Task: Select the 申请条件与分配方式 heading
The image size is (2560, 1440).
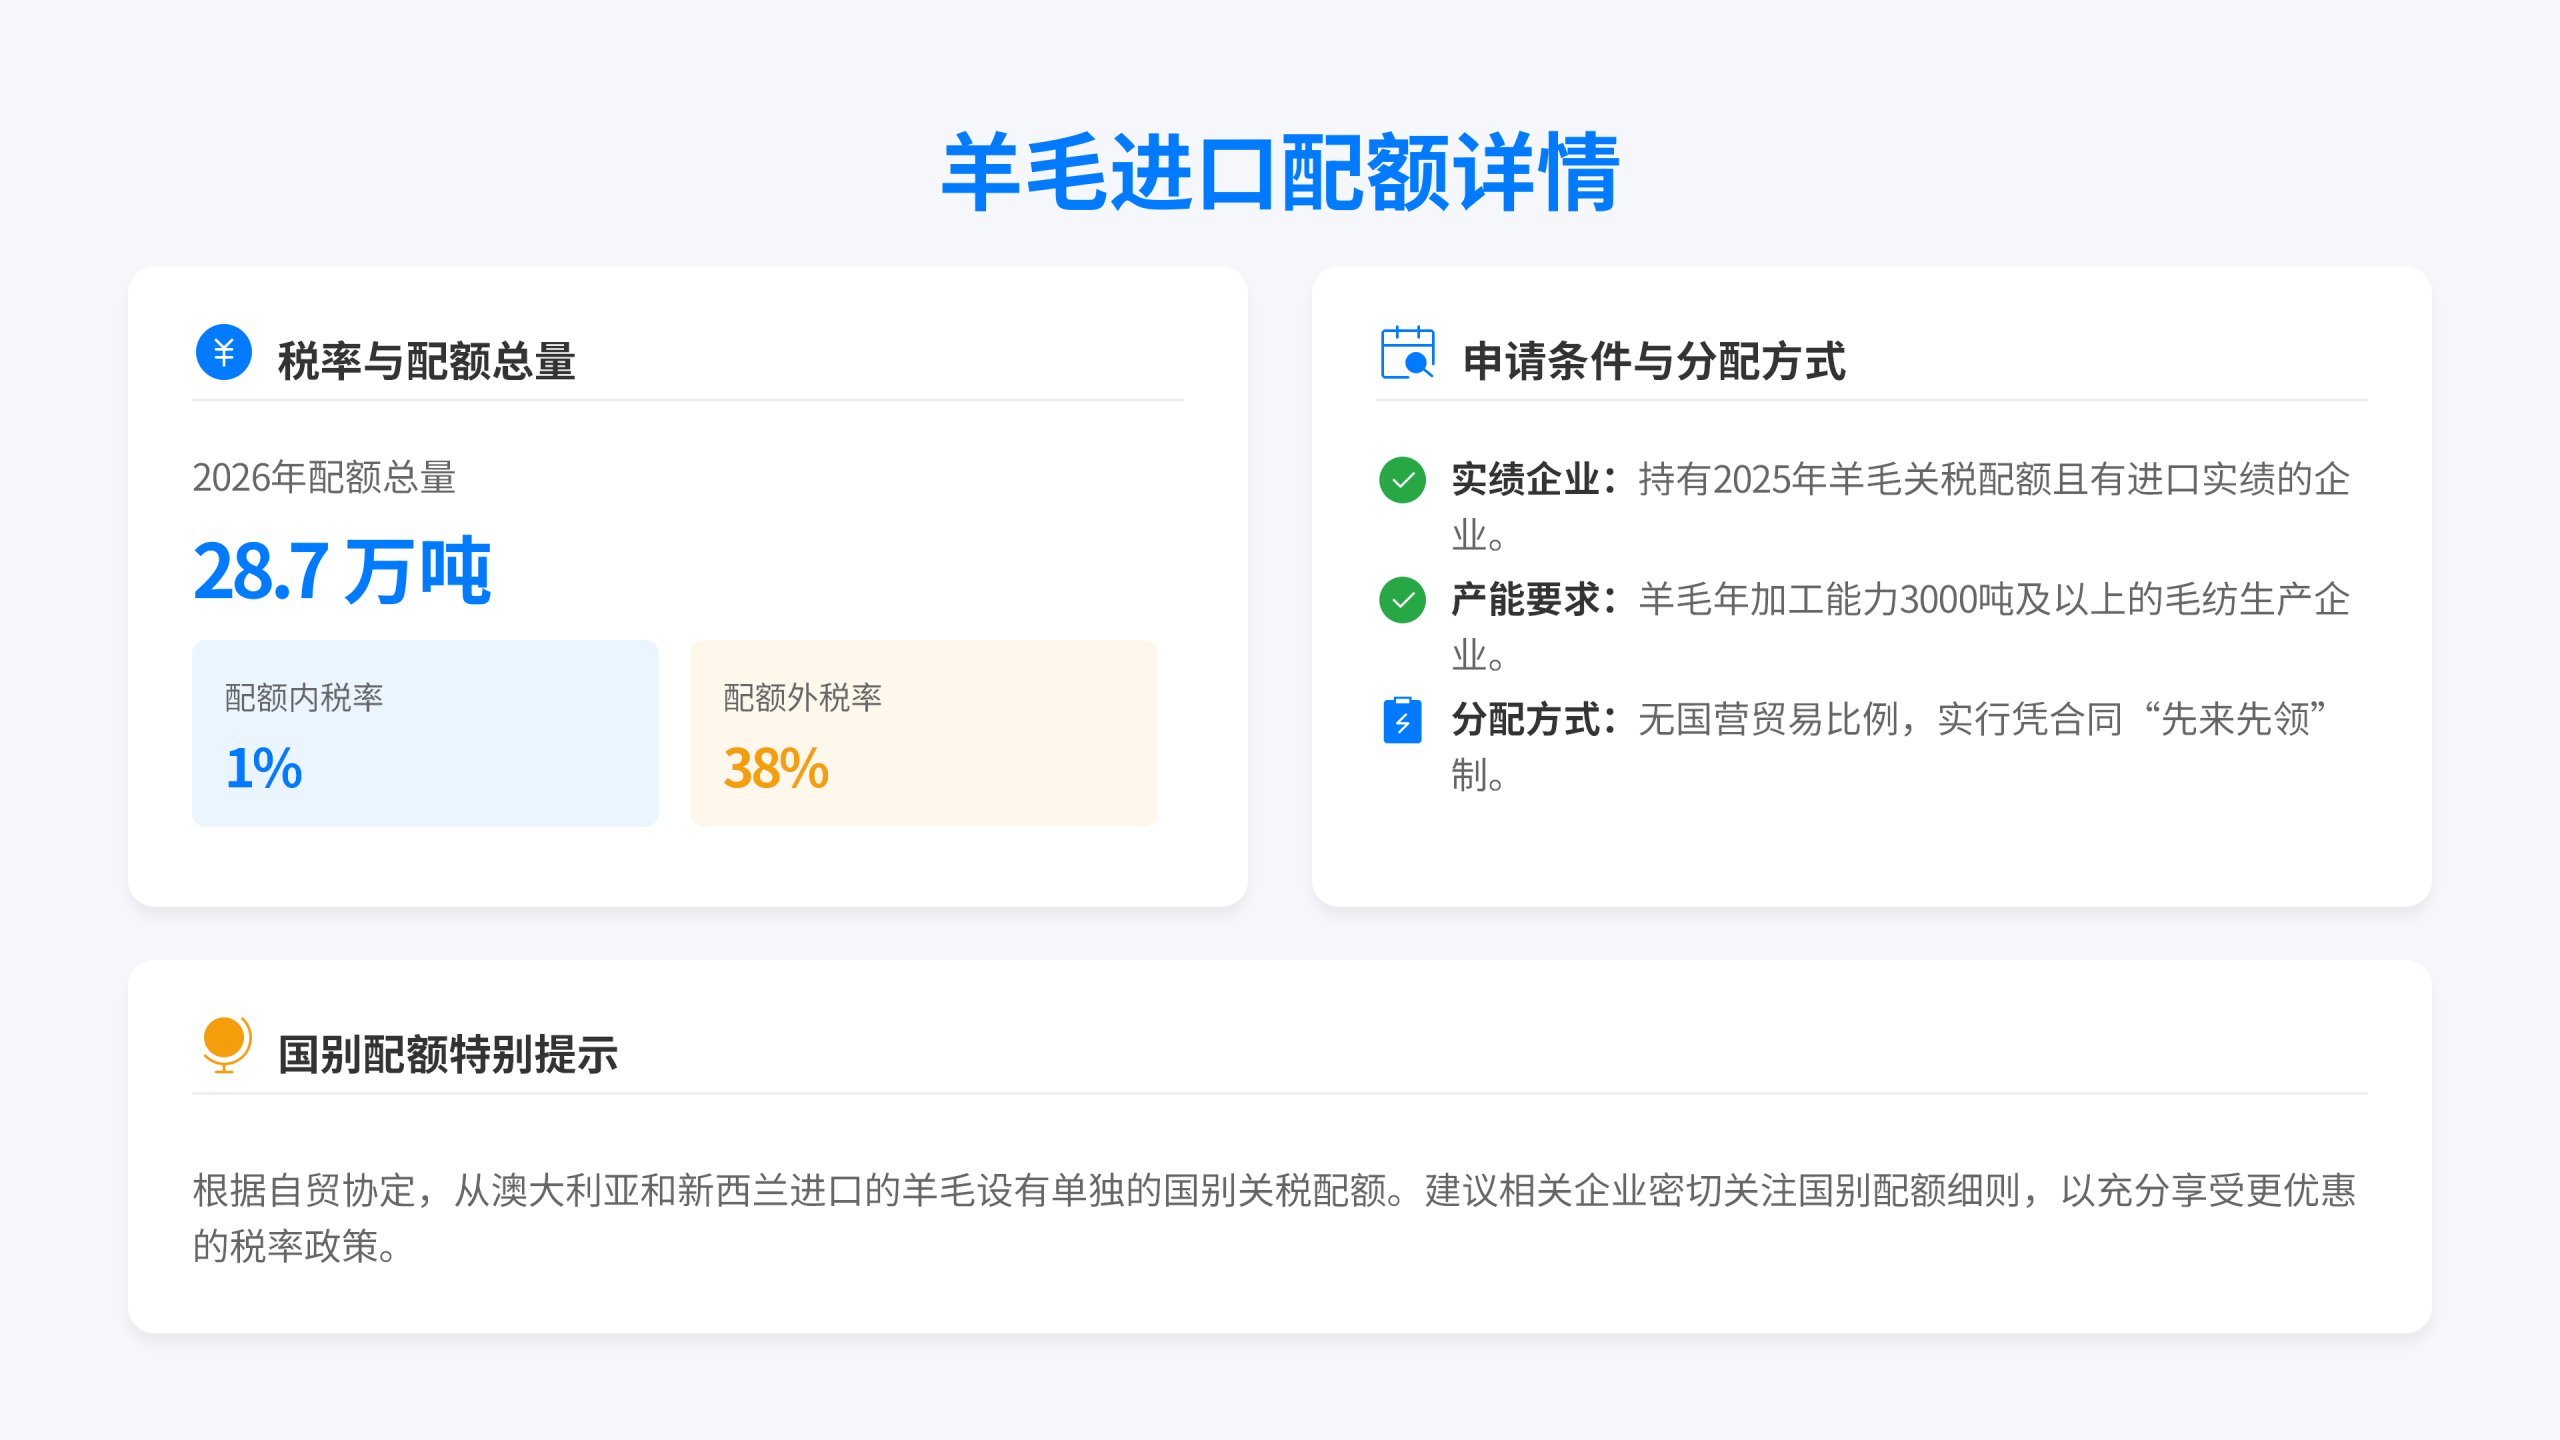Action: click(1653, 361)
